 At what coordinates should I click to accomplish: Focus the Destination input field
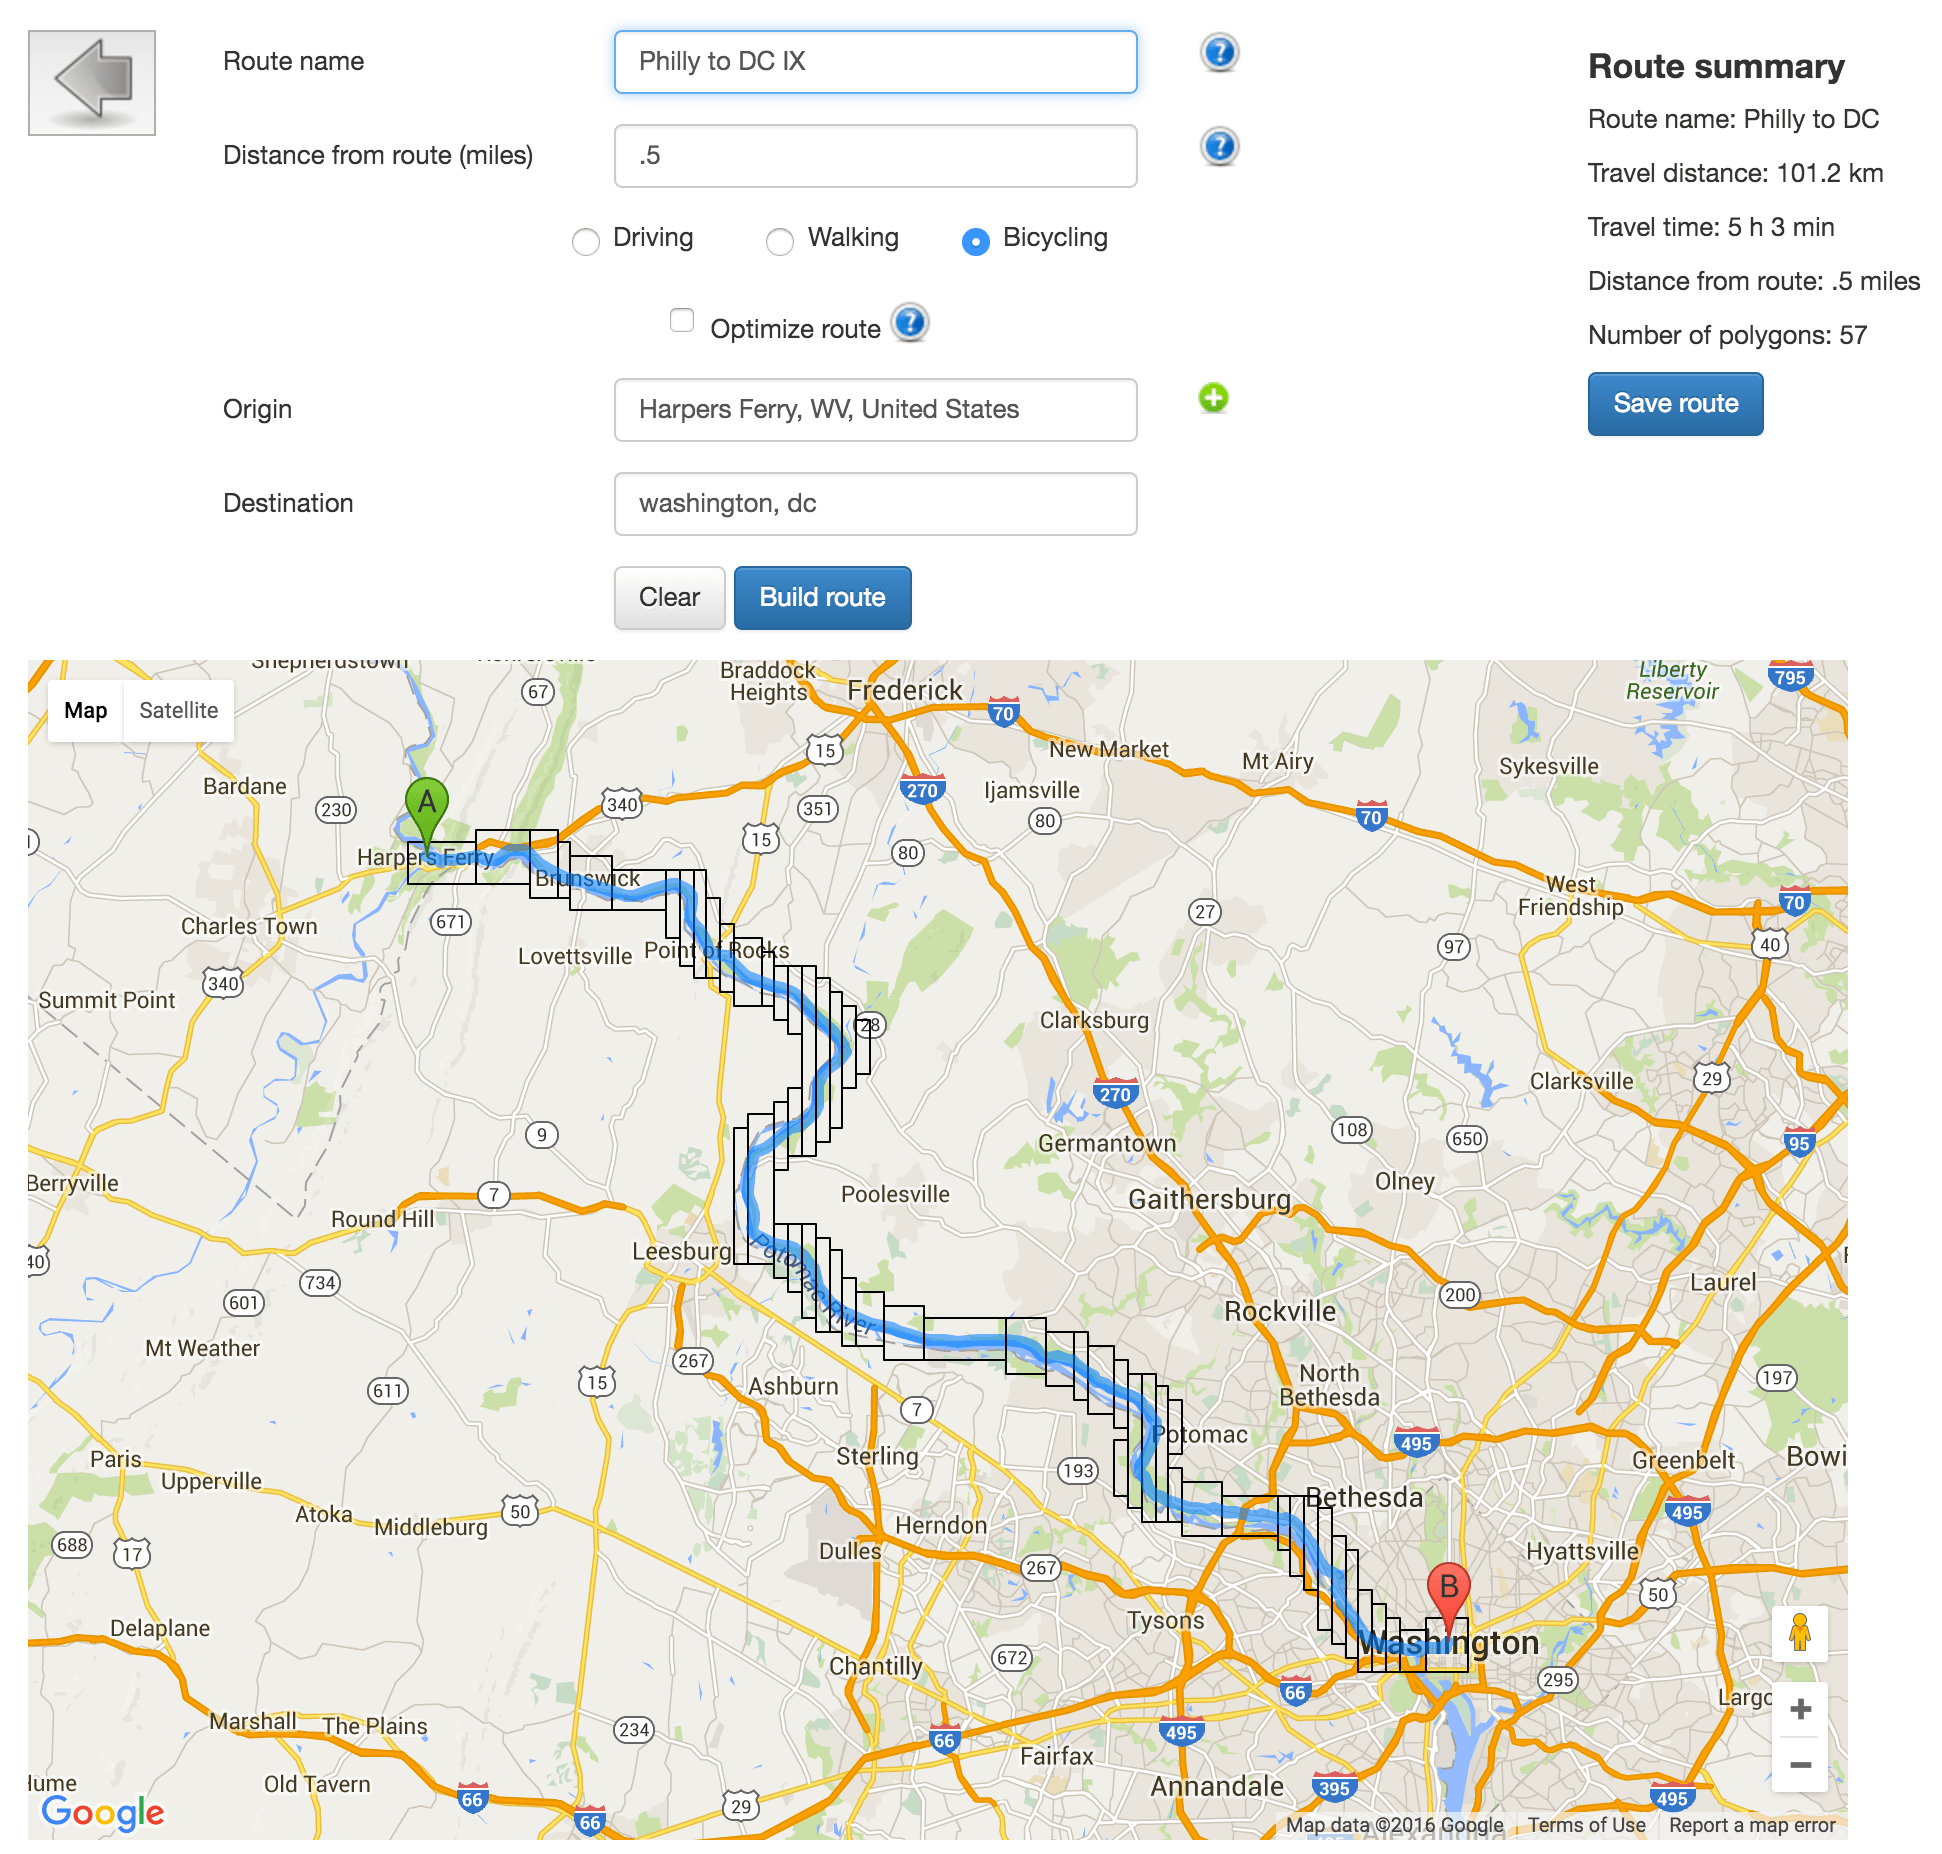pyautogui.click(x=875, y=503)
